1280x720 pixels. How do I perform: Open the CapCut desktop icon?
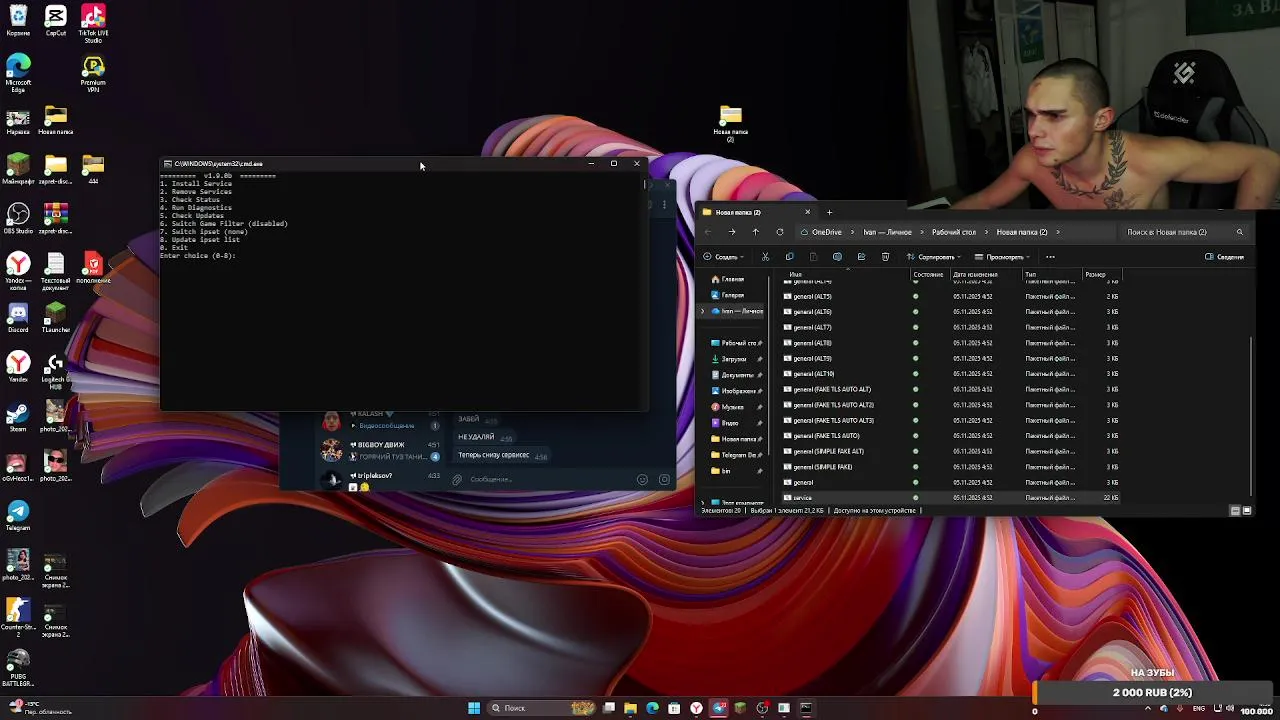click(56, 20)
